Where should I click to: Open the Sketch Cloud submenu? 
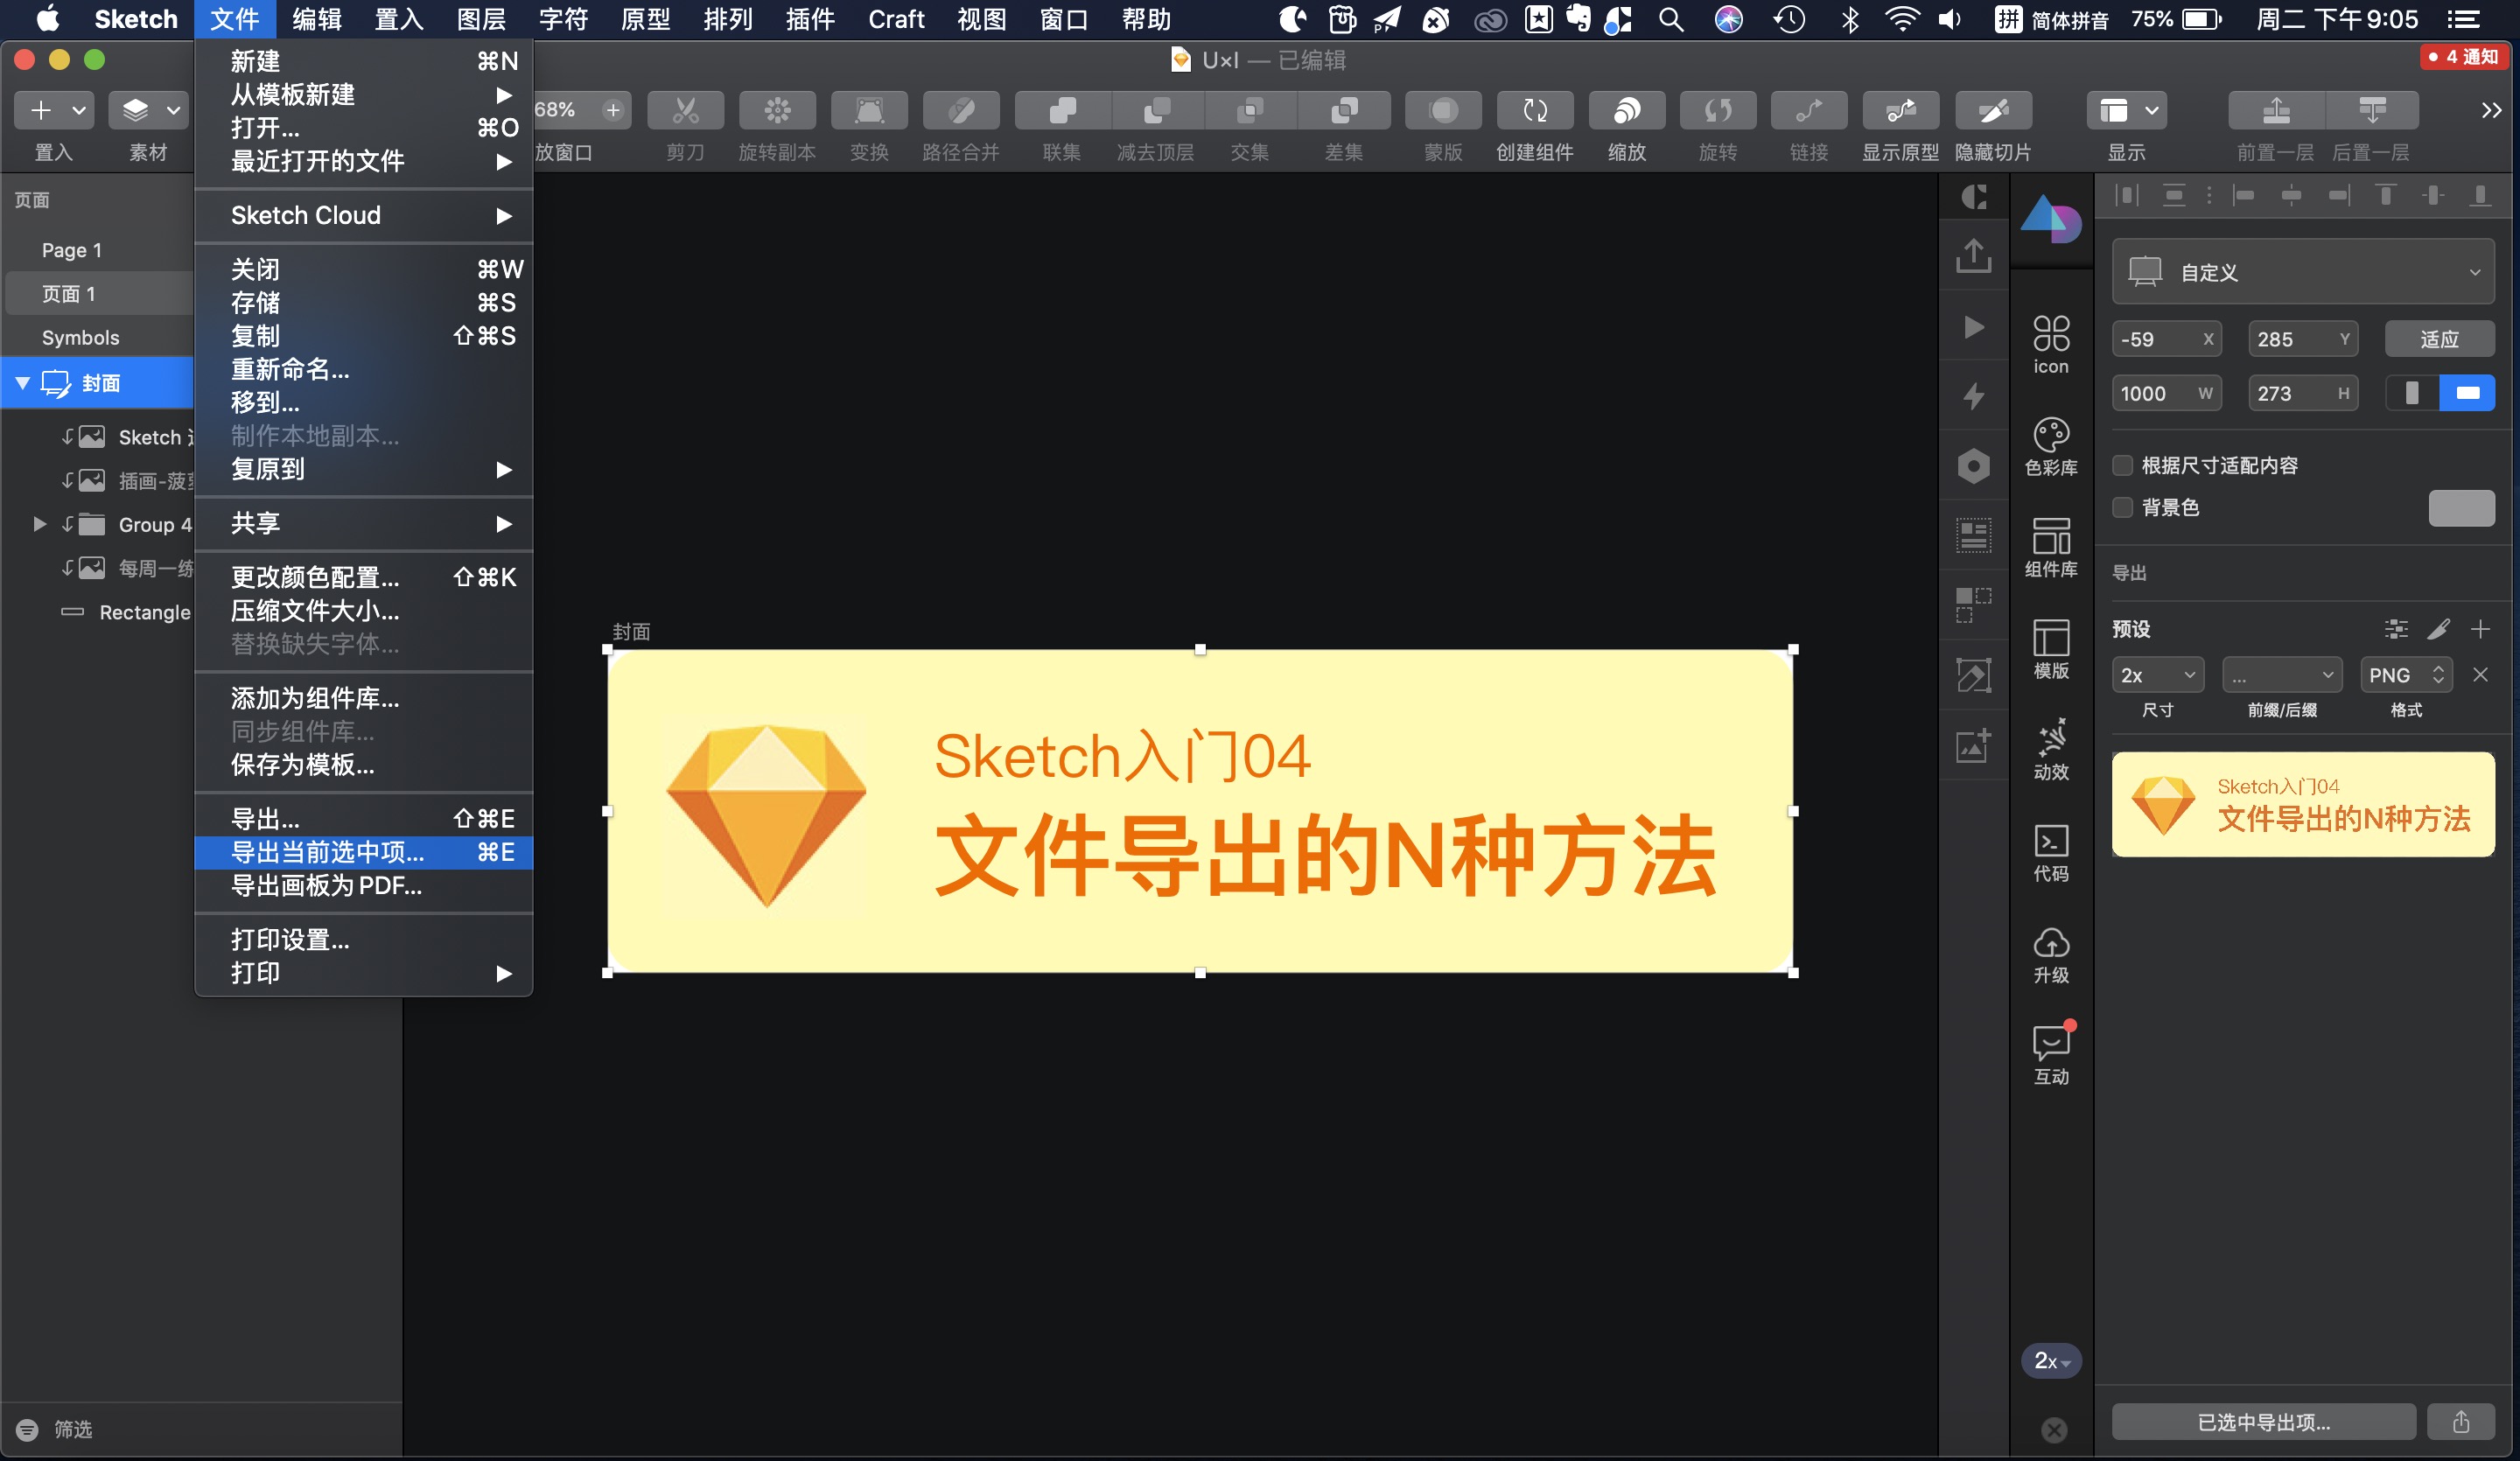364,215
